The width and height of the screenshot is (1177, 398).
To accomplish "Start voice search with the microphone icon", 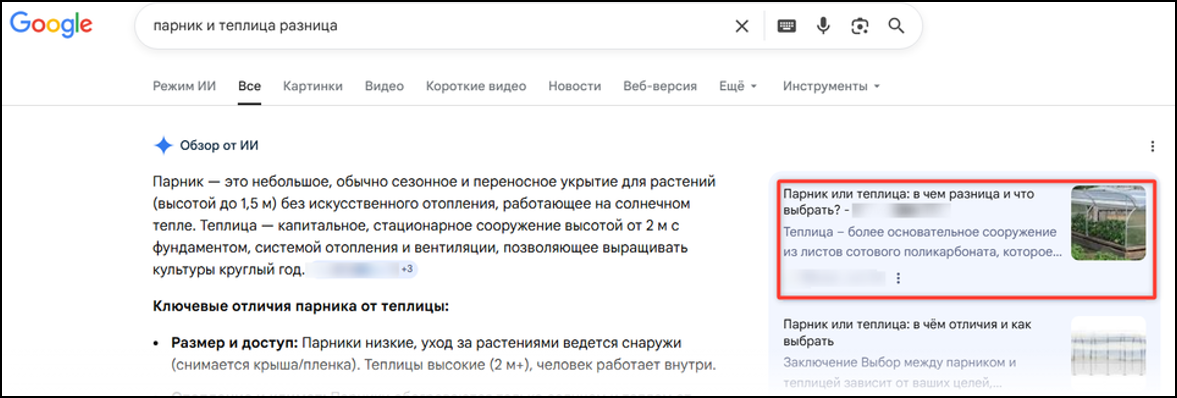I will (823, 26).
